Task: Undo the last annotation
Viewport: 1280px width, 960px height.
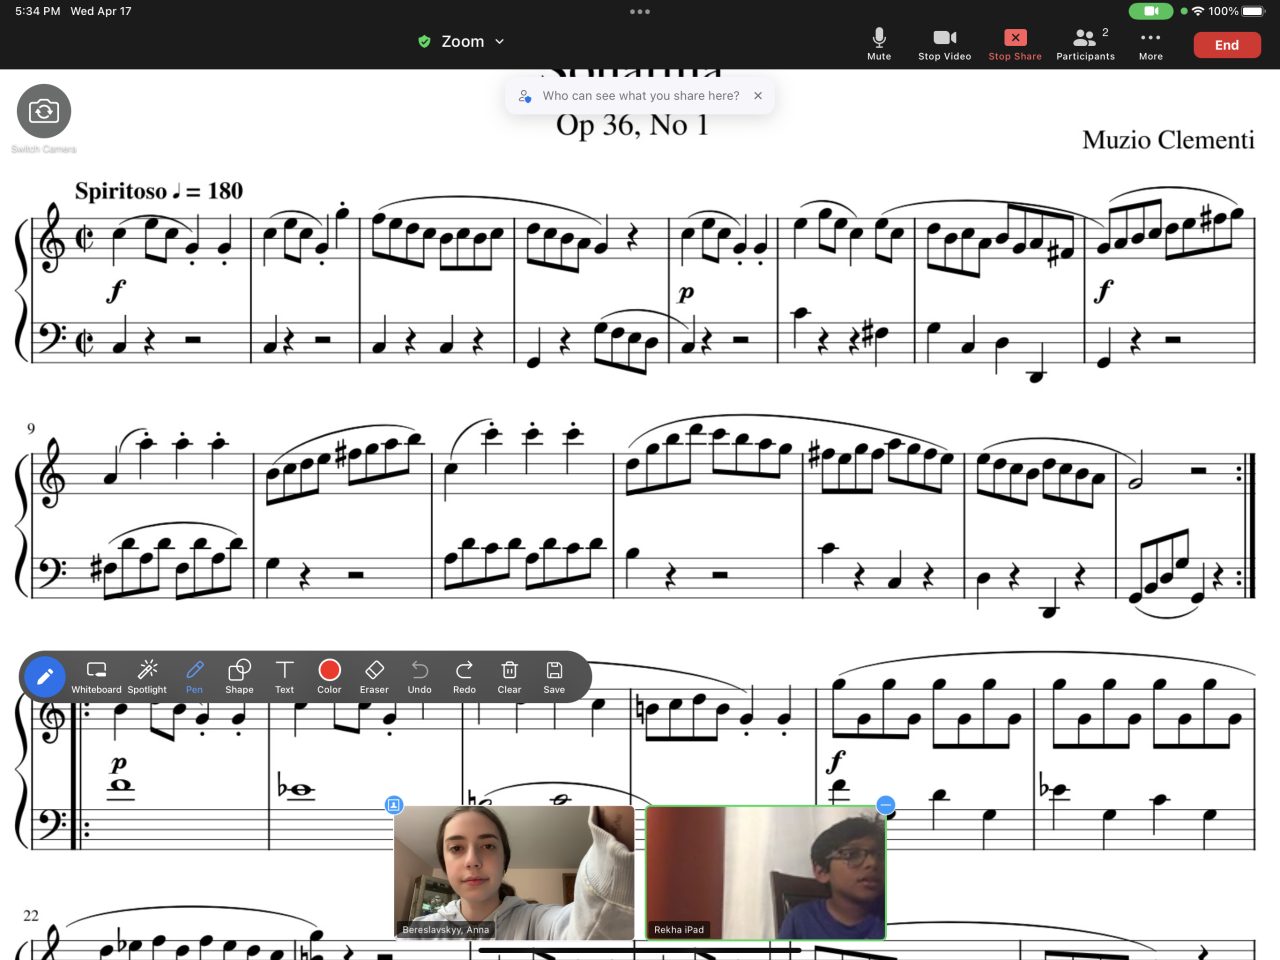Action: coord(420,677)
